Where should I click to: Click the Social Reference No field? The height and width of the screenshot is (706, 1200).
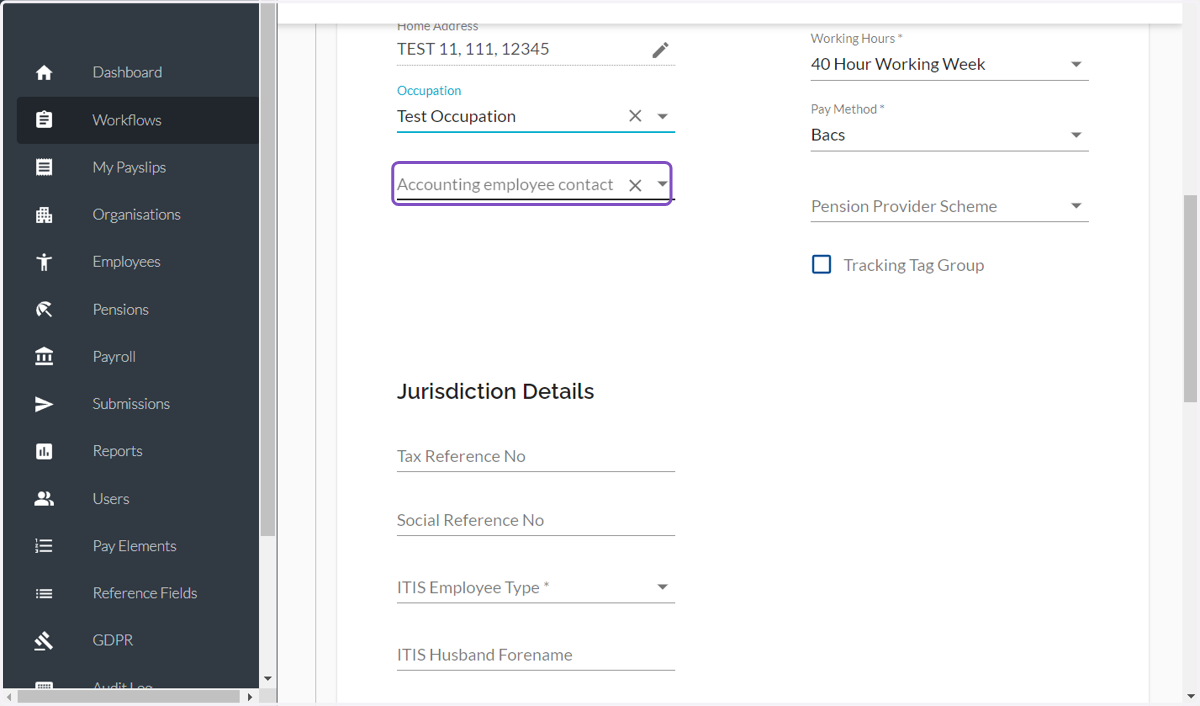(536, 520)
